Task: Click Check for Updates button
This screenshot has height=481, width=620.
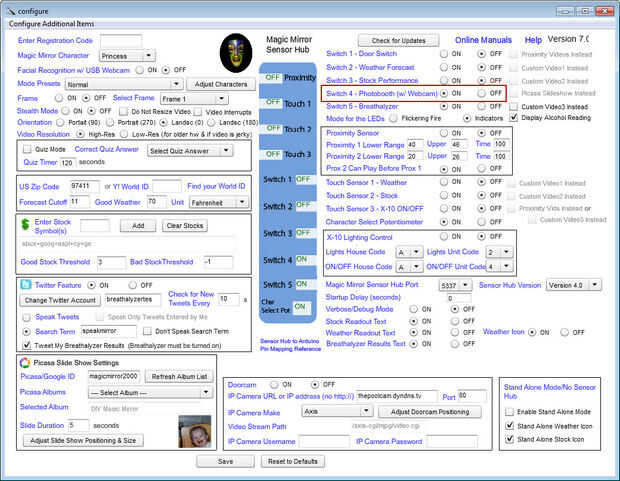Action: (398, 40)
